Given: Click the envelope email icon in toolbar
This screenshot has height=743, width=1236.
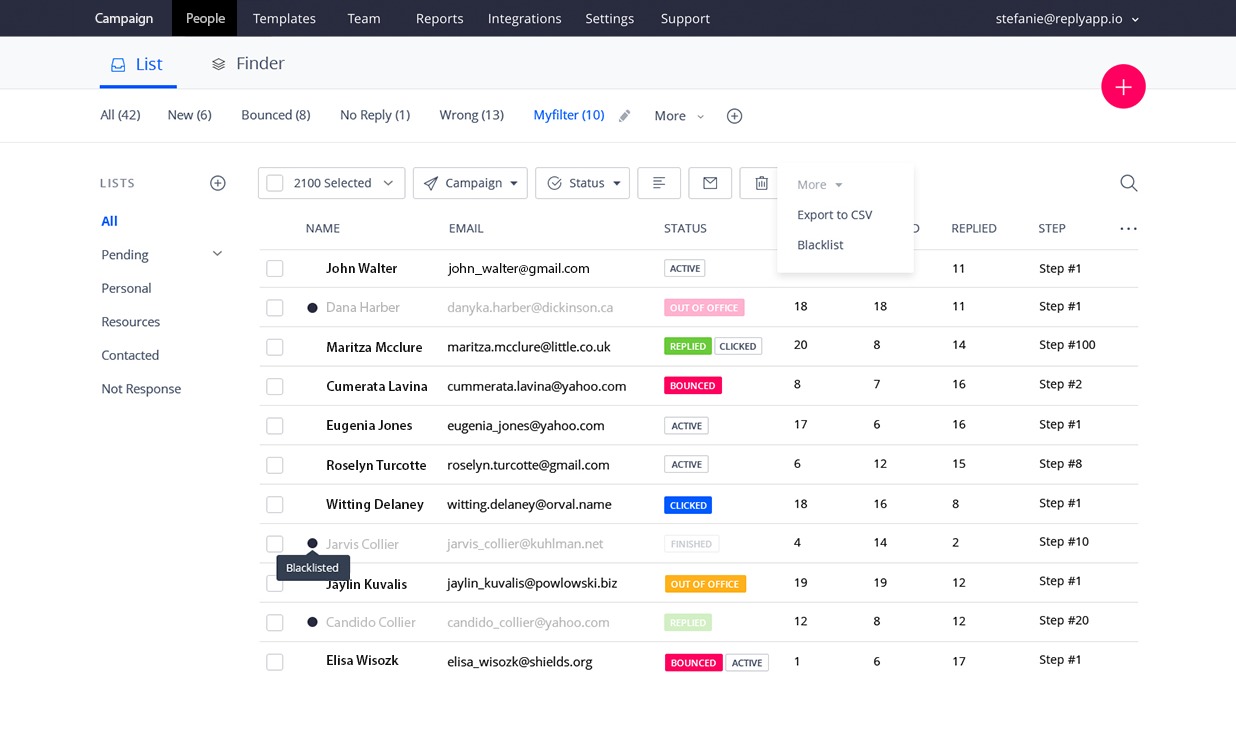Looking at the screenshot, I should (x=710, y=183).
